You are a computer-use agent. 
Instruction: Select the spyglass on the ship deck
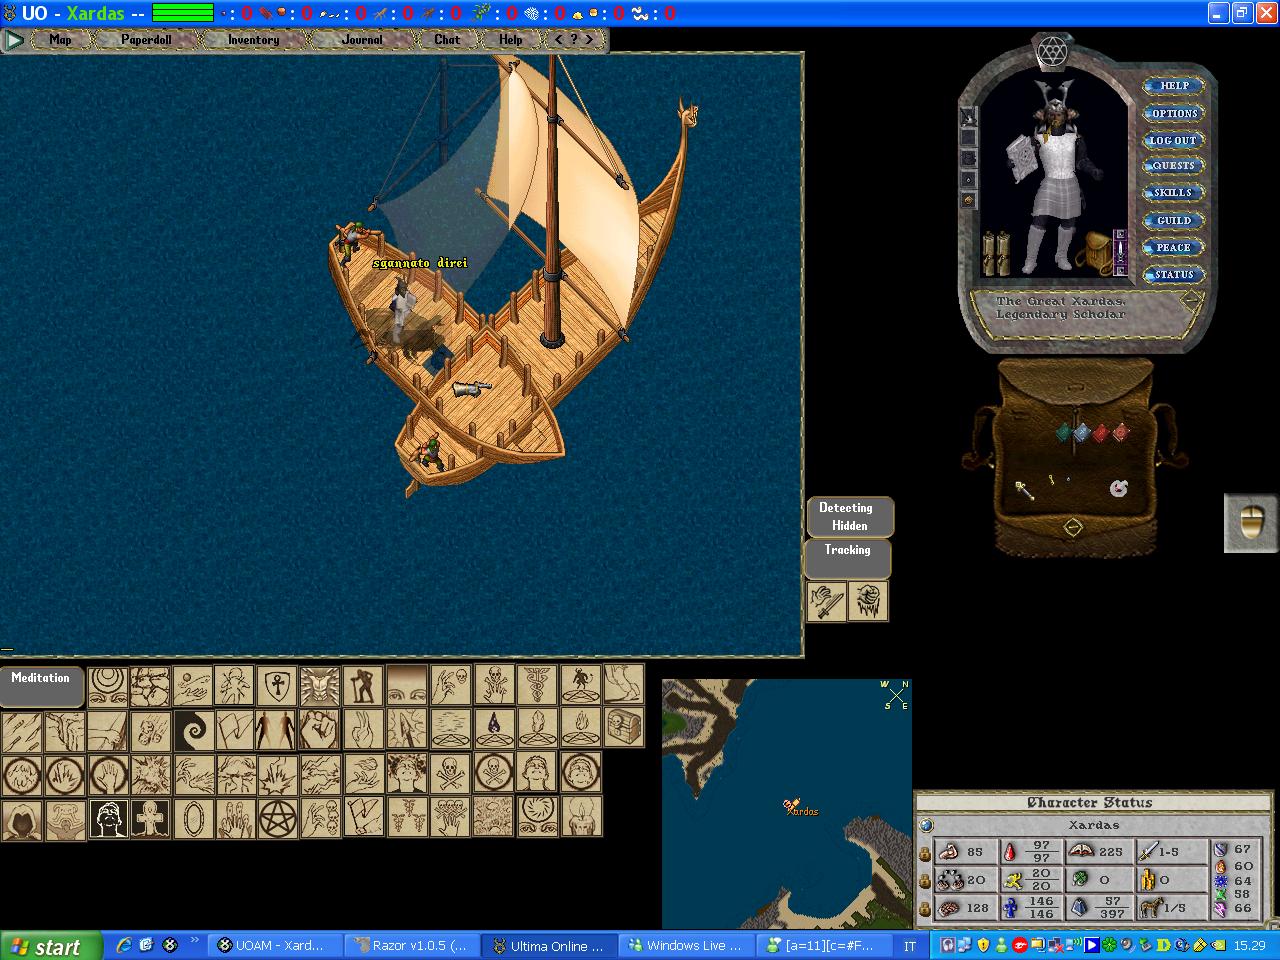pyautogui.click(x=471, y=388)
